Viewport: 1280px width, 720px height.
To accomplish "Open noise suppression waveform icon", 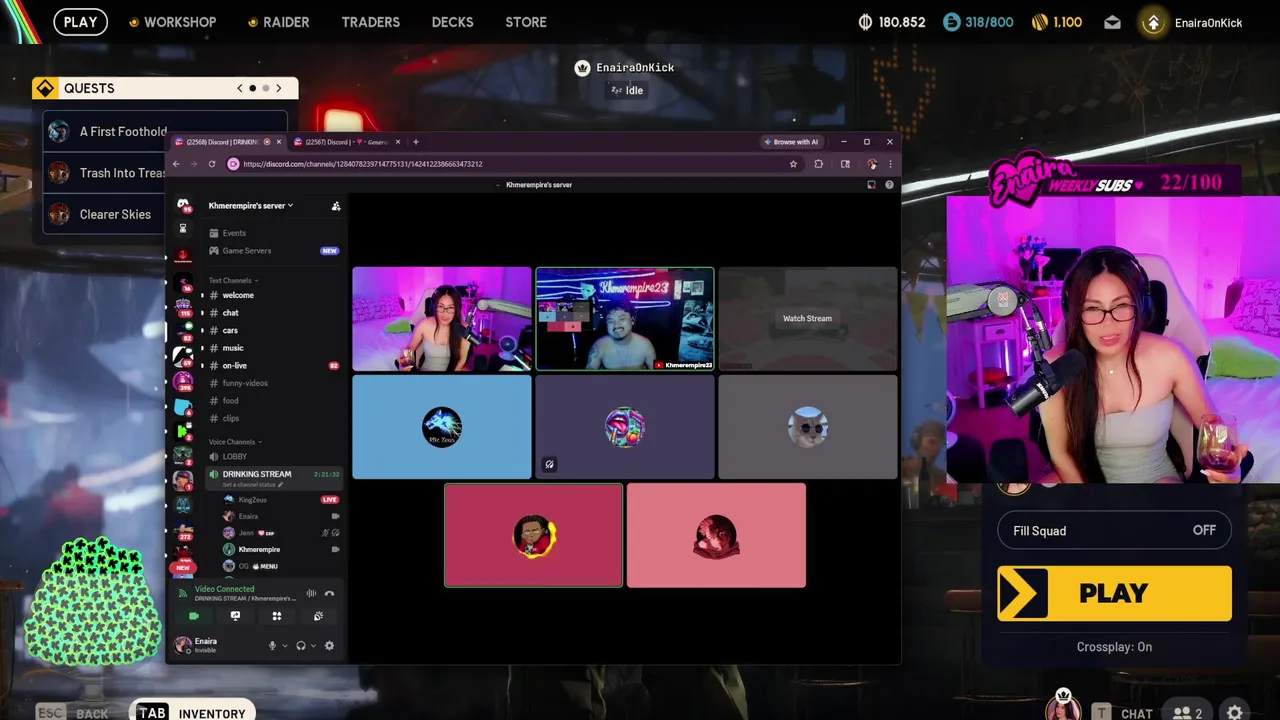I will [311, 593].
